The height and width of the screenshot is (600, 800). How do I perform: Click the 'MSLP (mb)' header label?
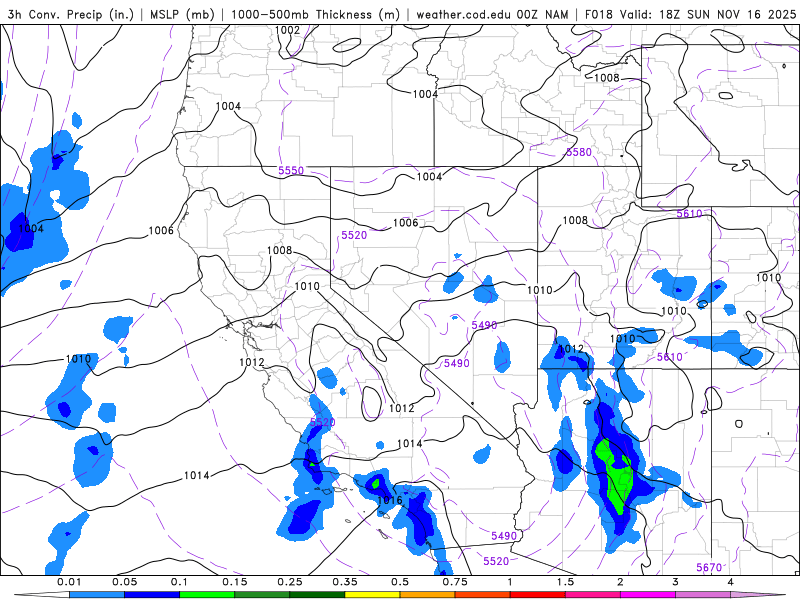(x=182, y=14)
